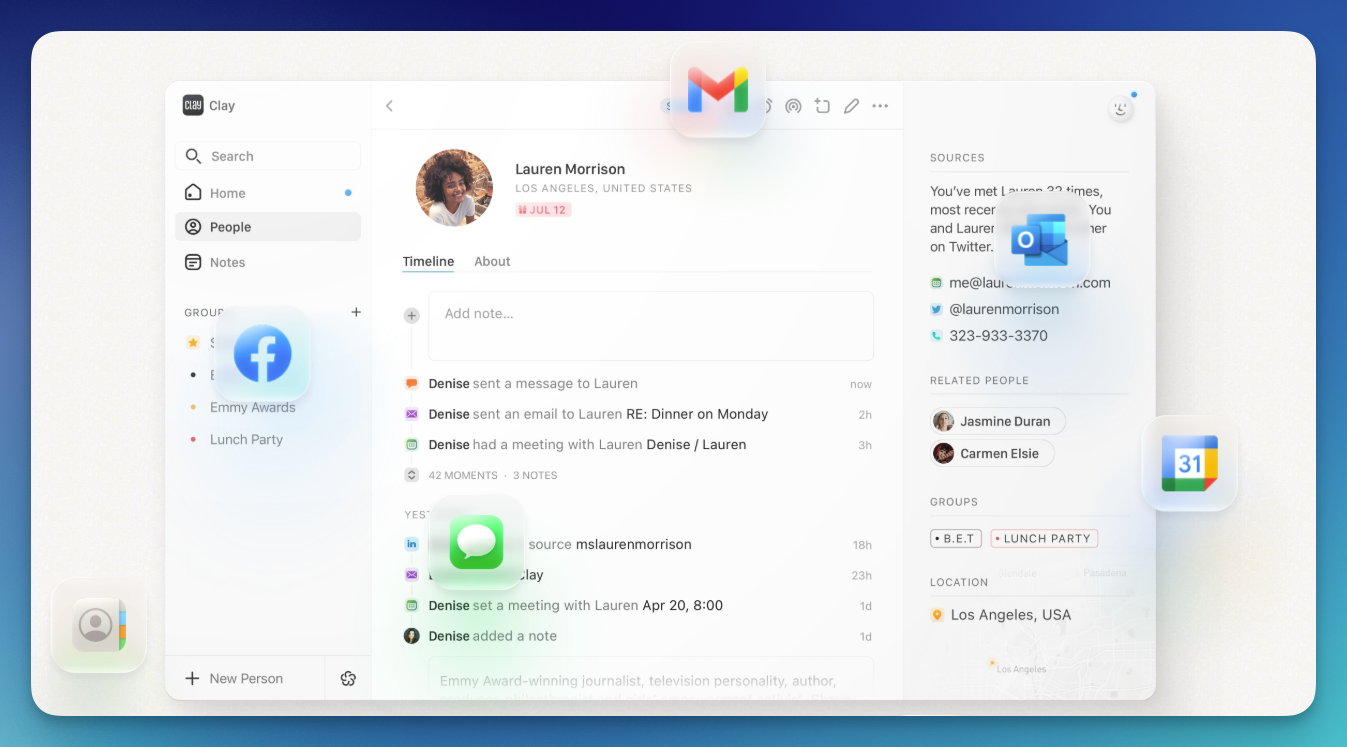The height and width of the screenshot is (747, 1347).
Task: Go back using the left chevron
Action: (390, 106)
